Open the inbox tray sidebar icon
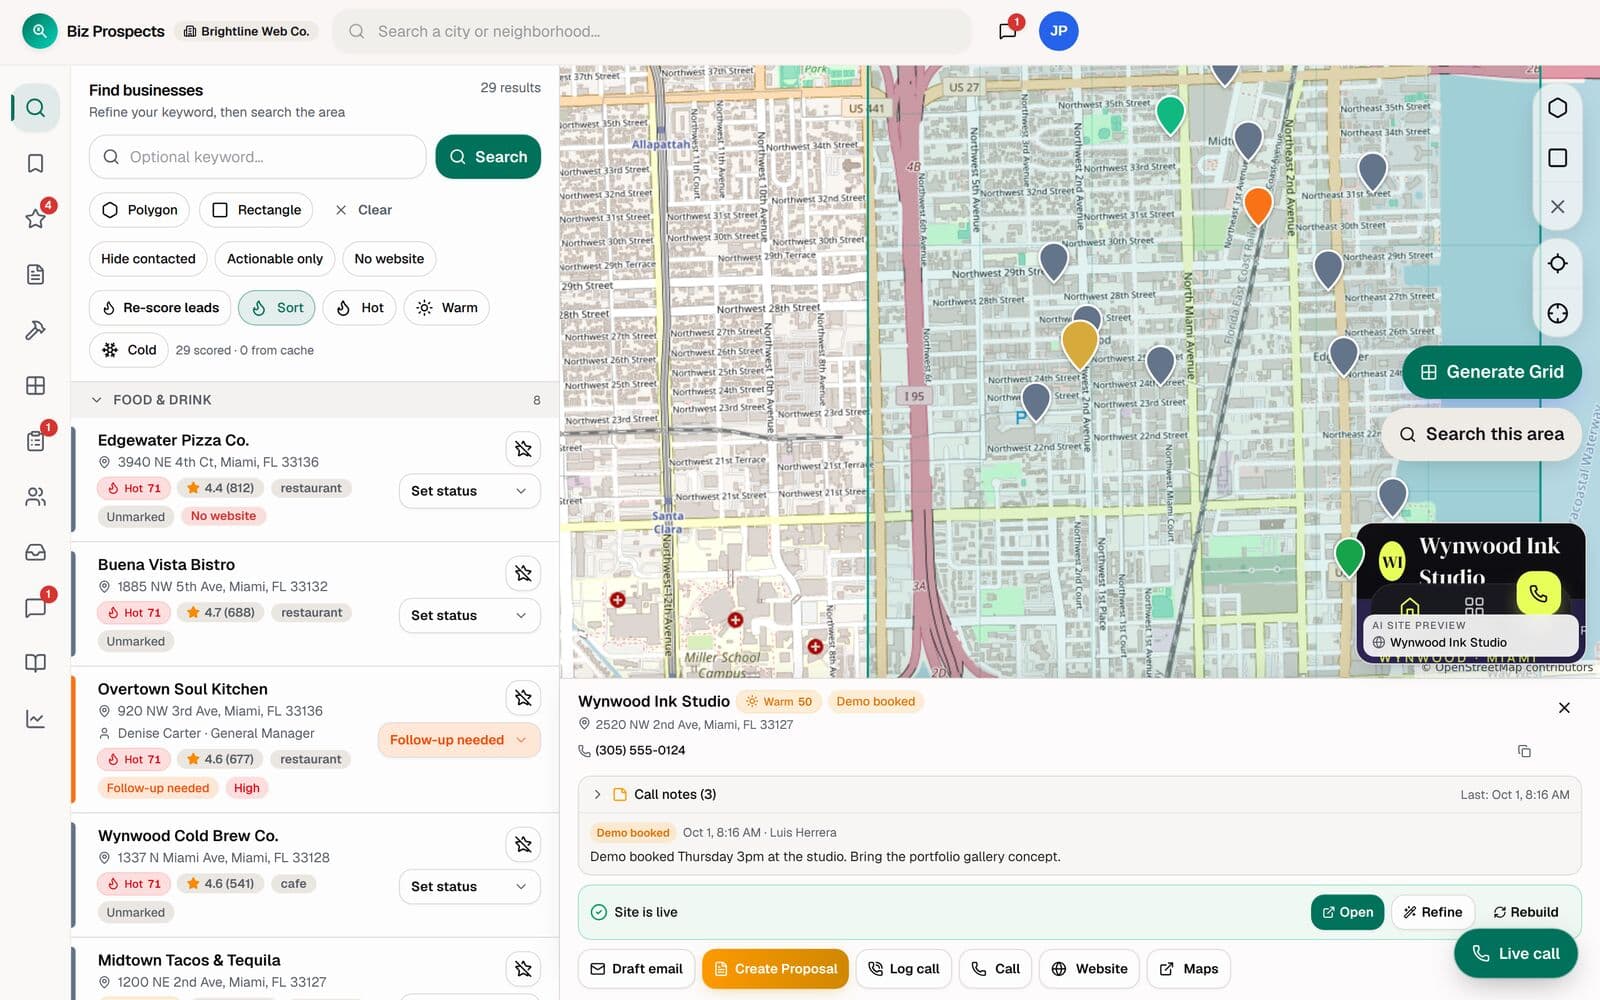 pyautogui.click(x=35, y=552)
